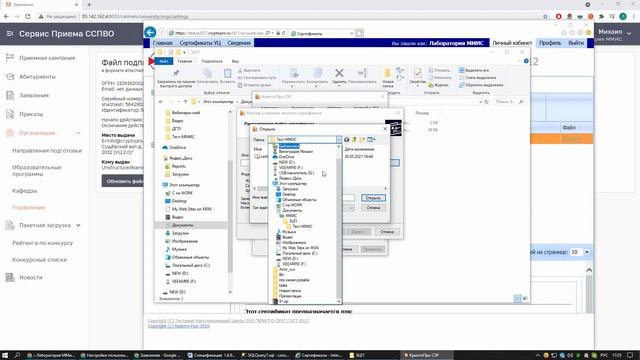Switch to the Главная ribbon tab in Explorer
The width and height of the screenshot is (640, 360).
tap(184, 61)
